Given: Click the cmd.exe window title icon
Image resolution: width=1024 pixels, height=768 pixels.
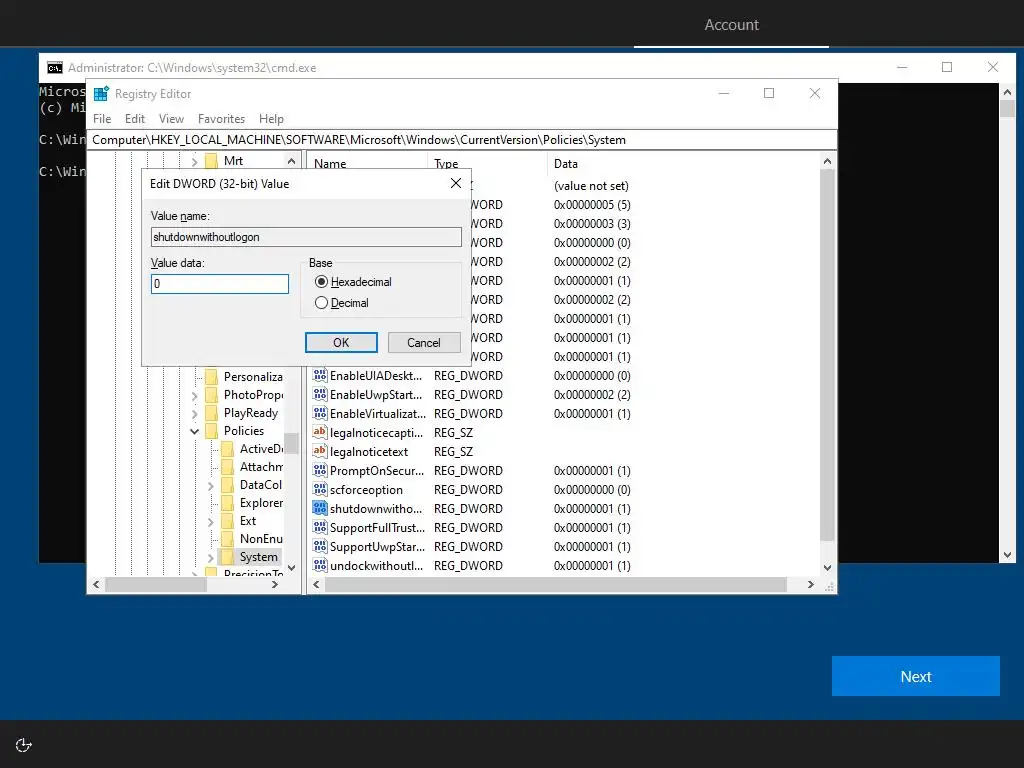Looking at the screenshot, I should [x=55, y=68].
